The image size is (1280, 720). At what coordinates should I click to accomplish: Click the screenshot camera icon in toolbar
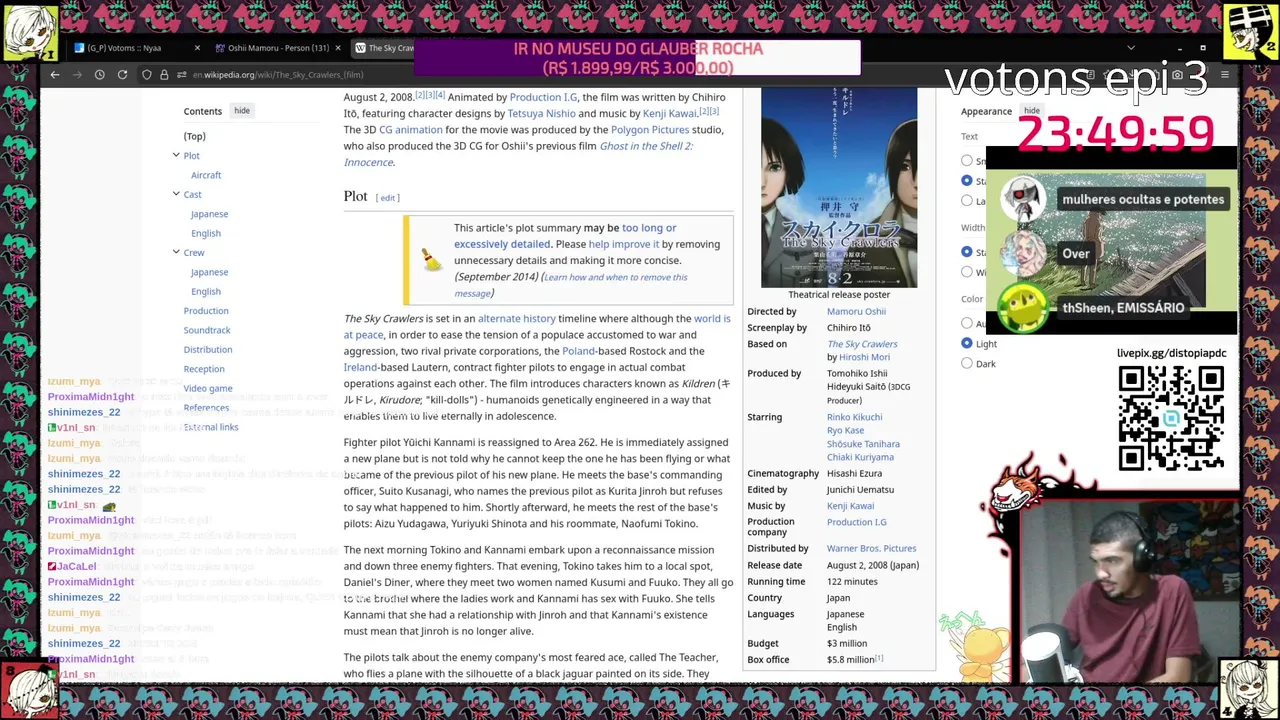(1177, 75)
